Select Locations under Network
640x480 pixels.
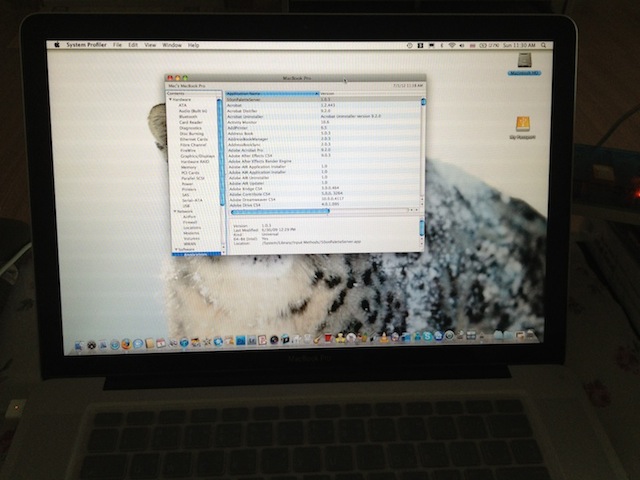pyautogui.click(x=192, y=228)
